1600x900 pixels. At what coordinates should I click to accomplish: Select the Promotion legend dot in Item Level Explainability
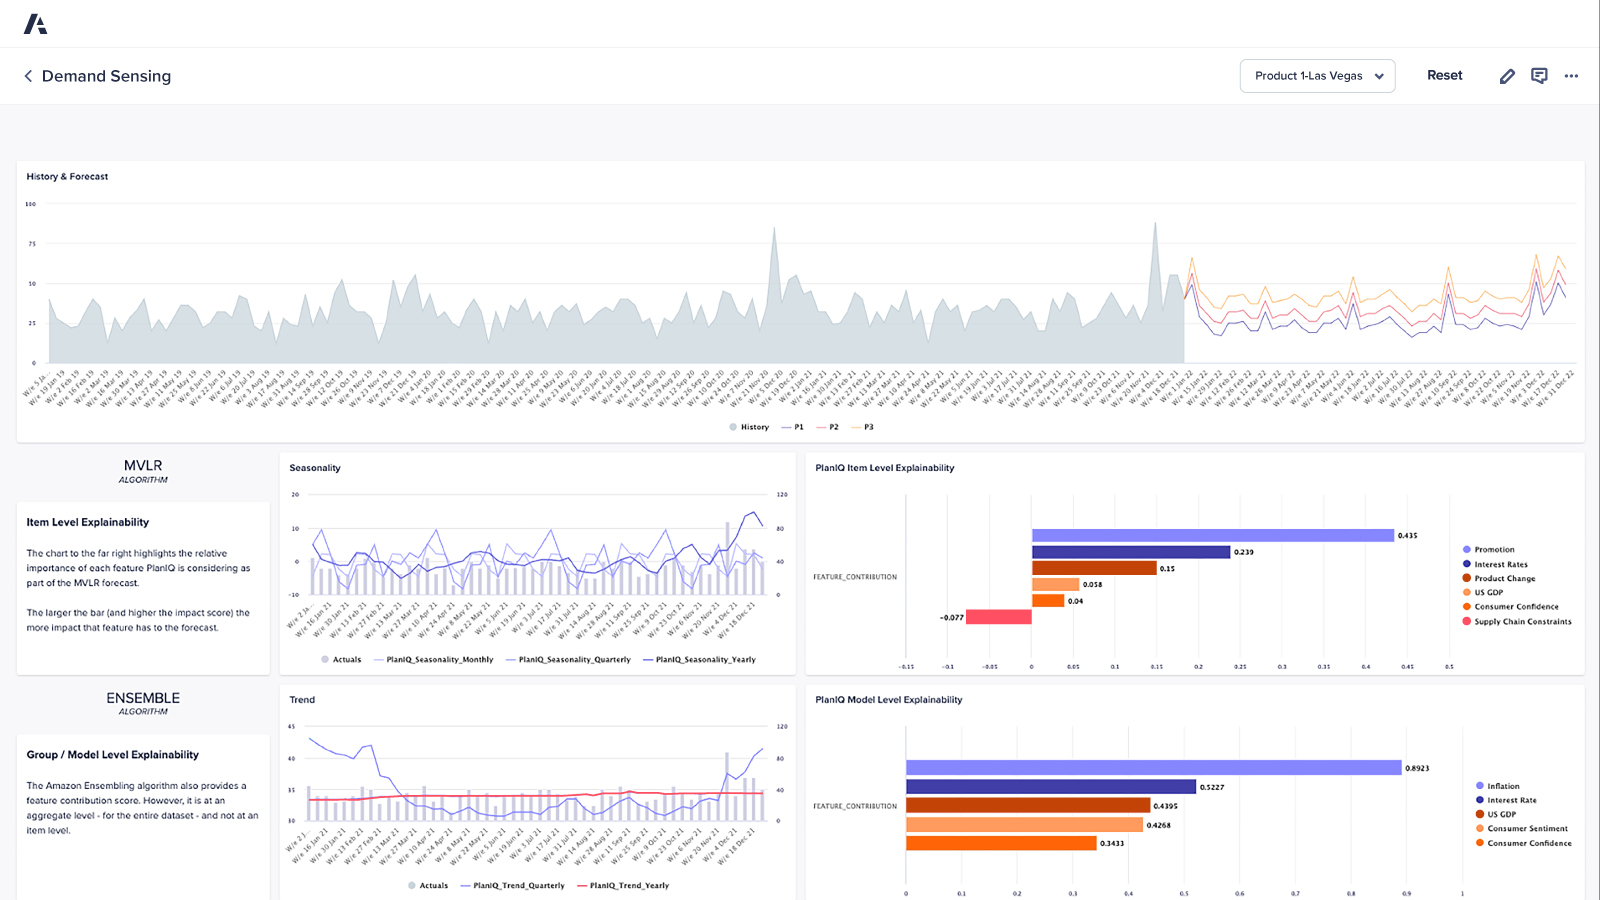(1466, 549)
